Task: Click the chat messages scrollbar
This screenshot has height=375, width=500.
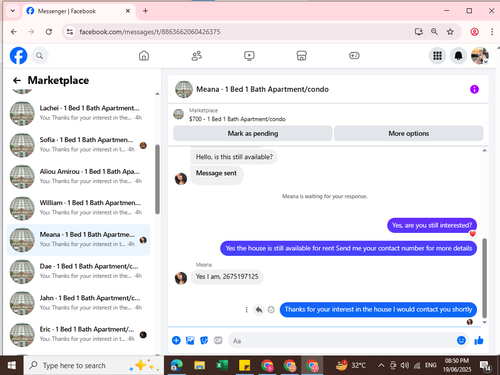Action: [x=484, y=278]
